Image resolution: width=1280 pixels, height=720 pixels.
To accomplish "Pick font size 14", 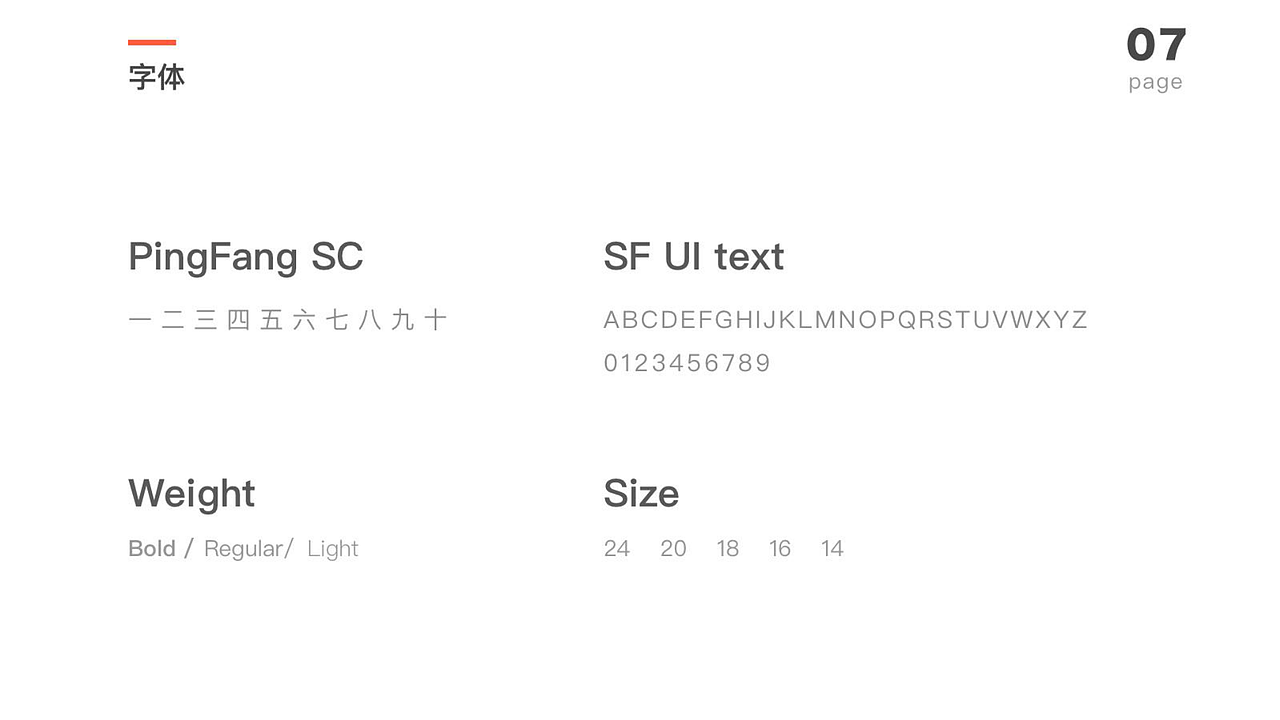I will [832, 549].
